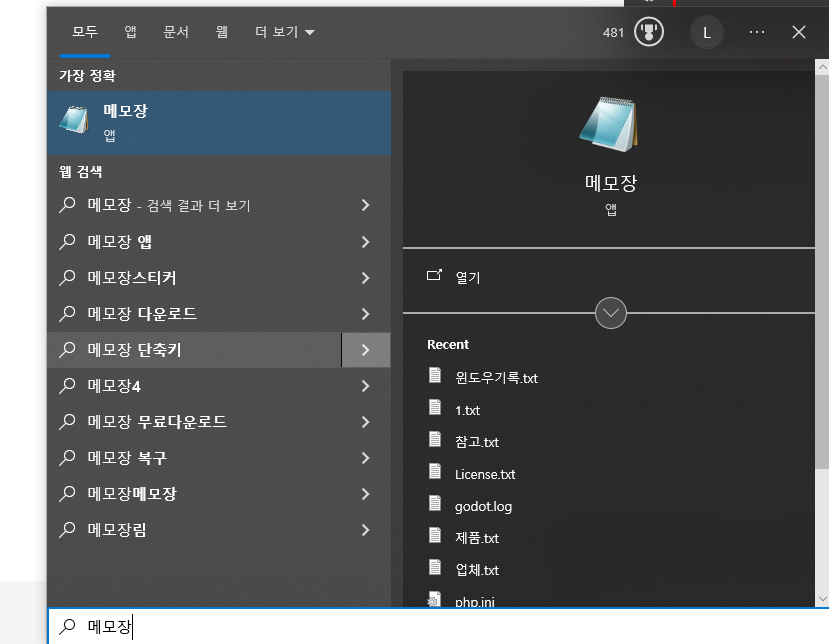Open recent file php.ini
829x644 pixels.
click(475, 602)
